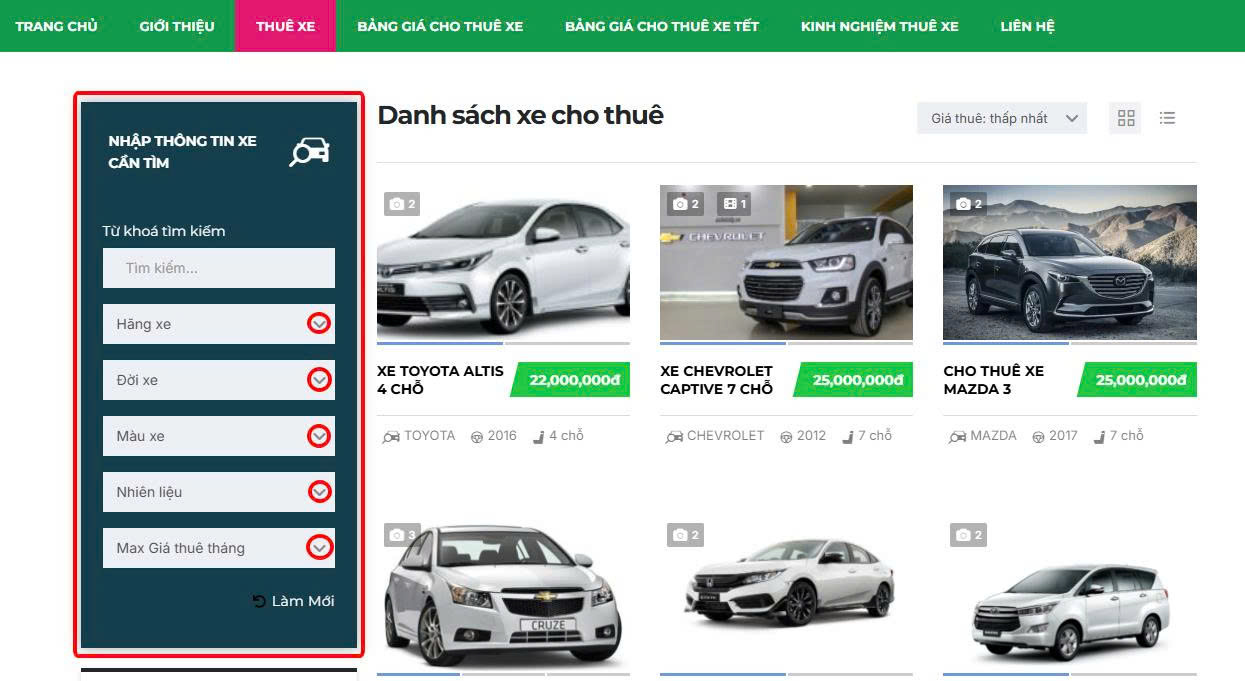The image size is (1245, 681).
Task: Open the Nhiên liệu dropdown
Action: click(x=319, y=492)
